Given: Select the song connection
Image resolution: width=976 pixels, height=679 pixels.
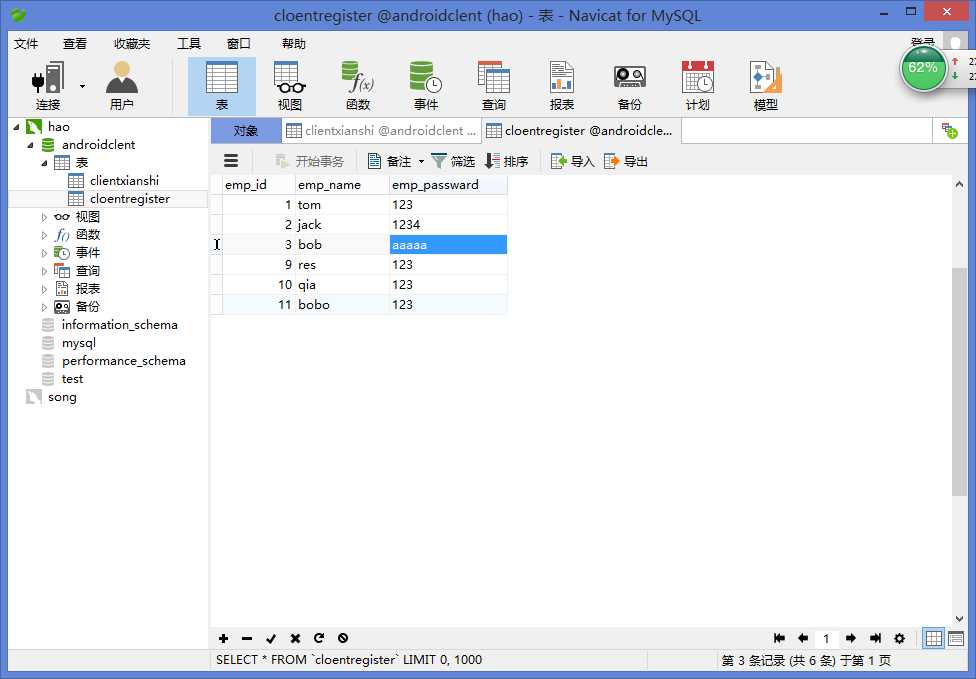Looking at the screenshot, I should (62, 397).
